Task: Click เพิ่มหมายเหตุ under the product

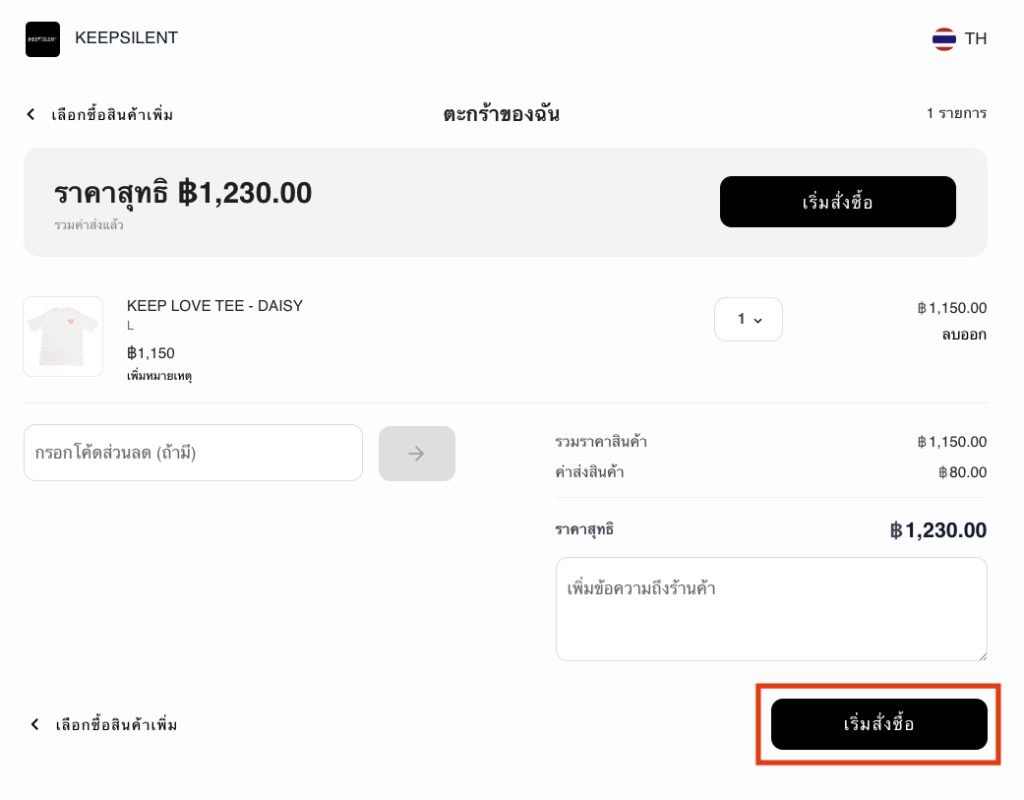Action: 159,376
